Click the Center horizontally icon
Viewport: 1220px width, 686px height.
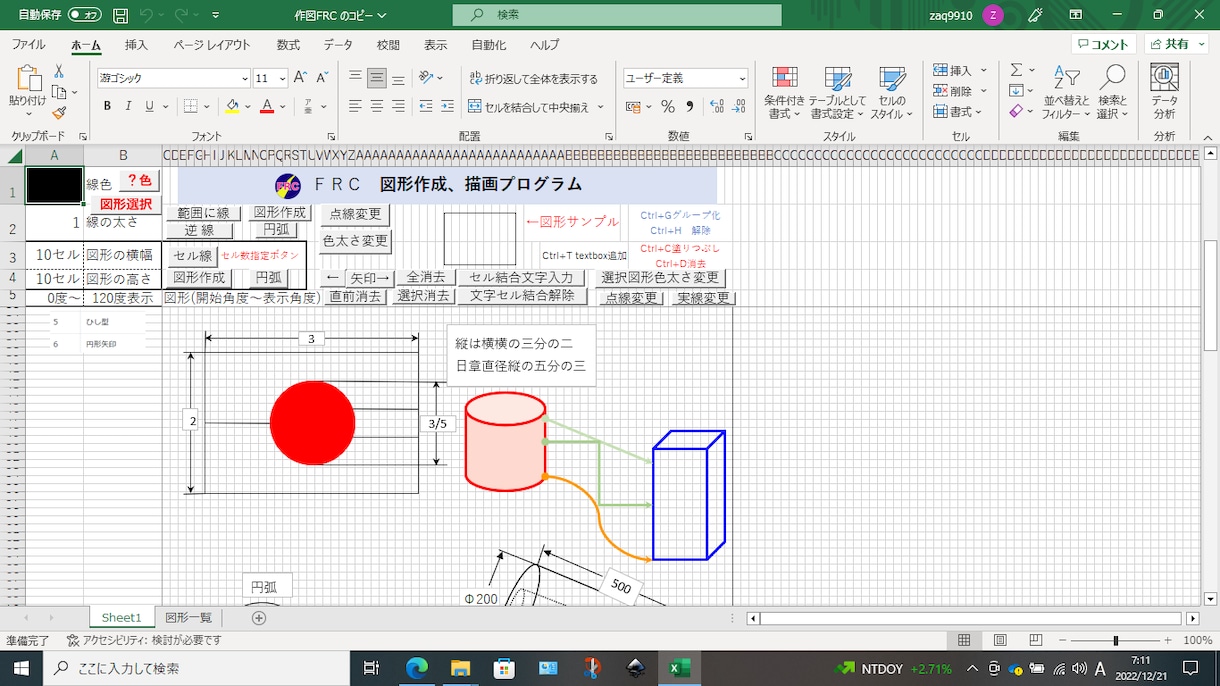click(x=376, y=106)
